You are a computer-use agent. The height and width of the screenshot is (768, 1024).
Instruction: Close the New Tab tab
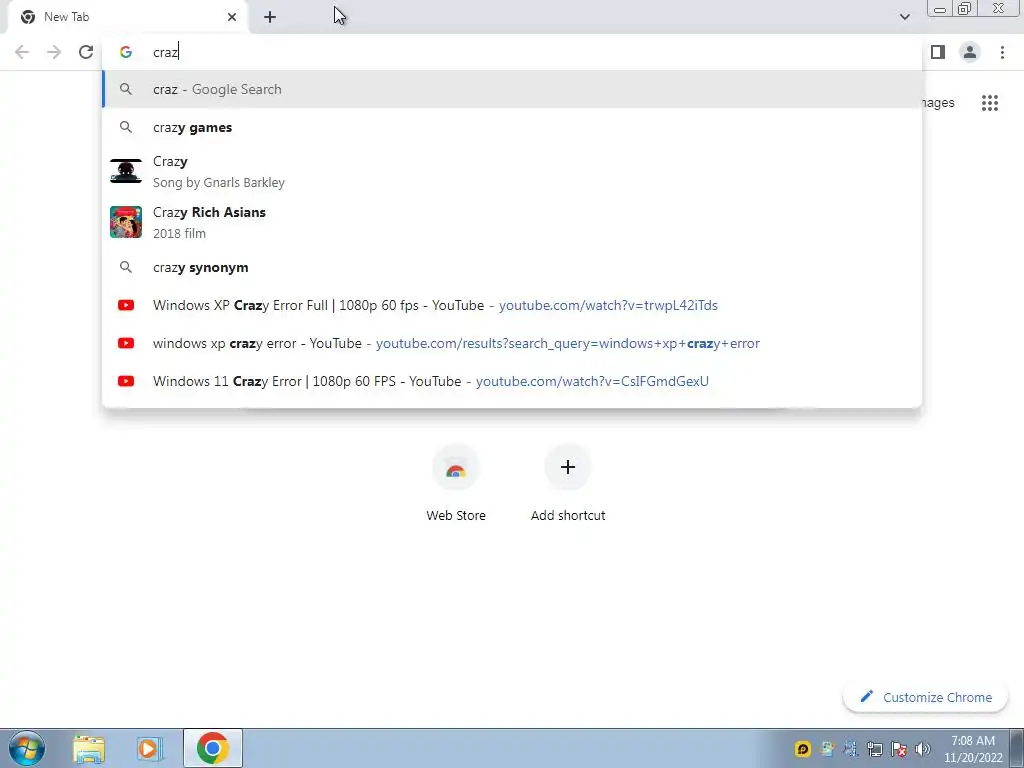tap(232, 17)
